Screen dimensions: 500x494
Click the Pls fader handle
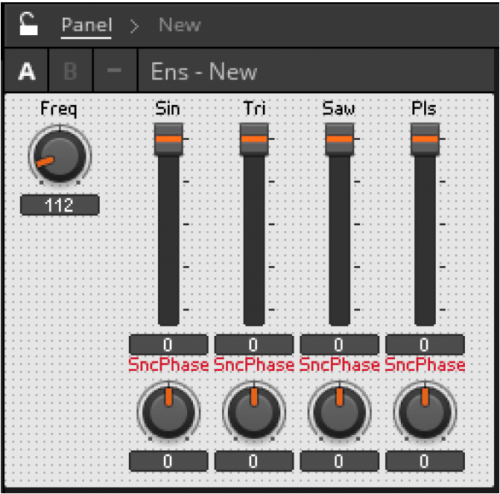[425, 139]
